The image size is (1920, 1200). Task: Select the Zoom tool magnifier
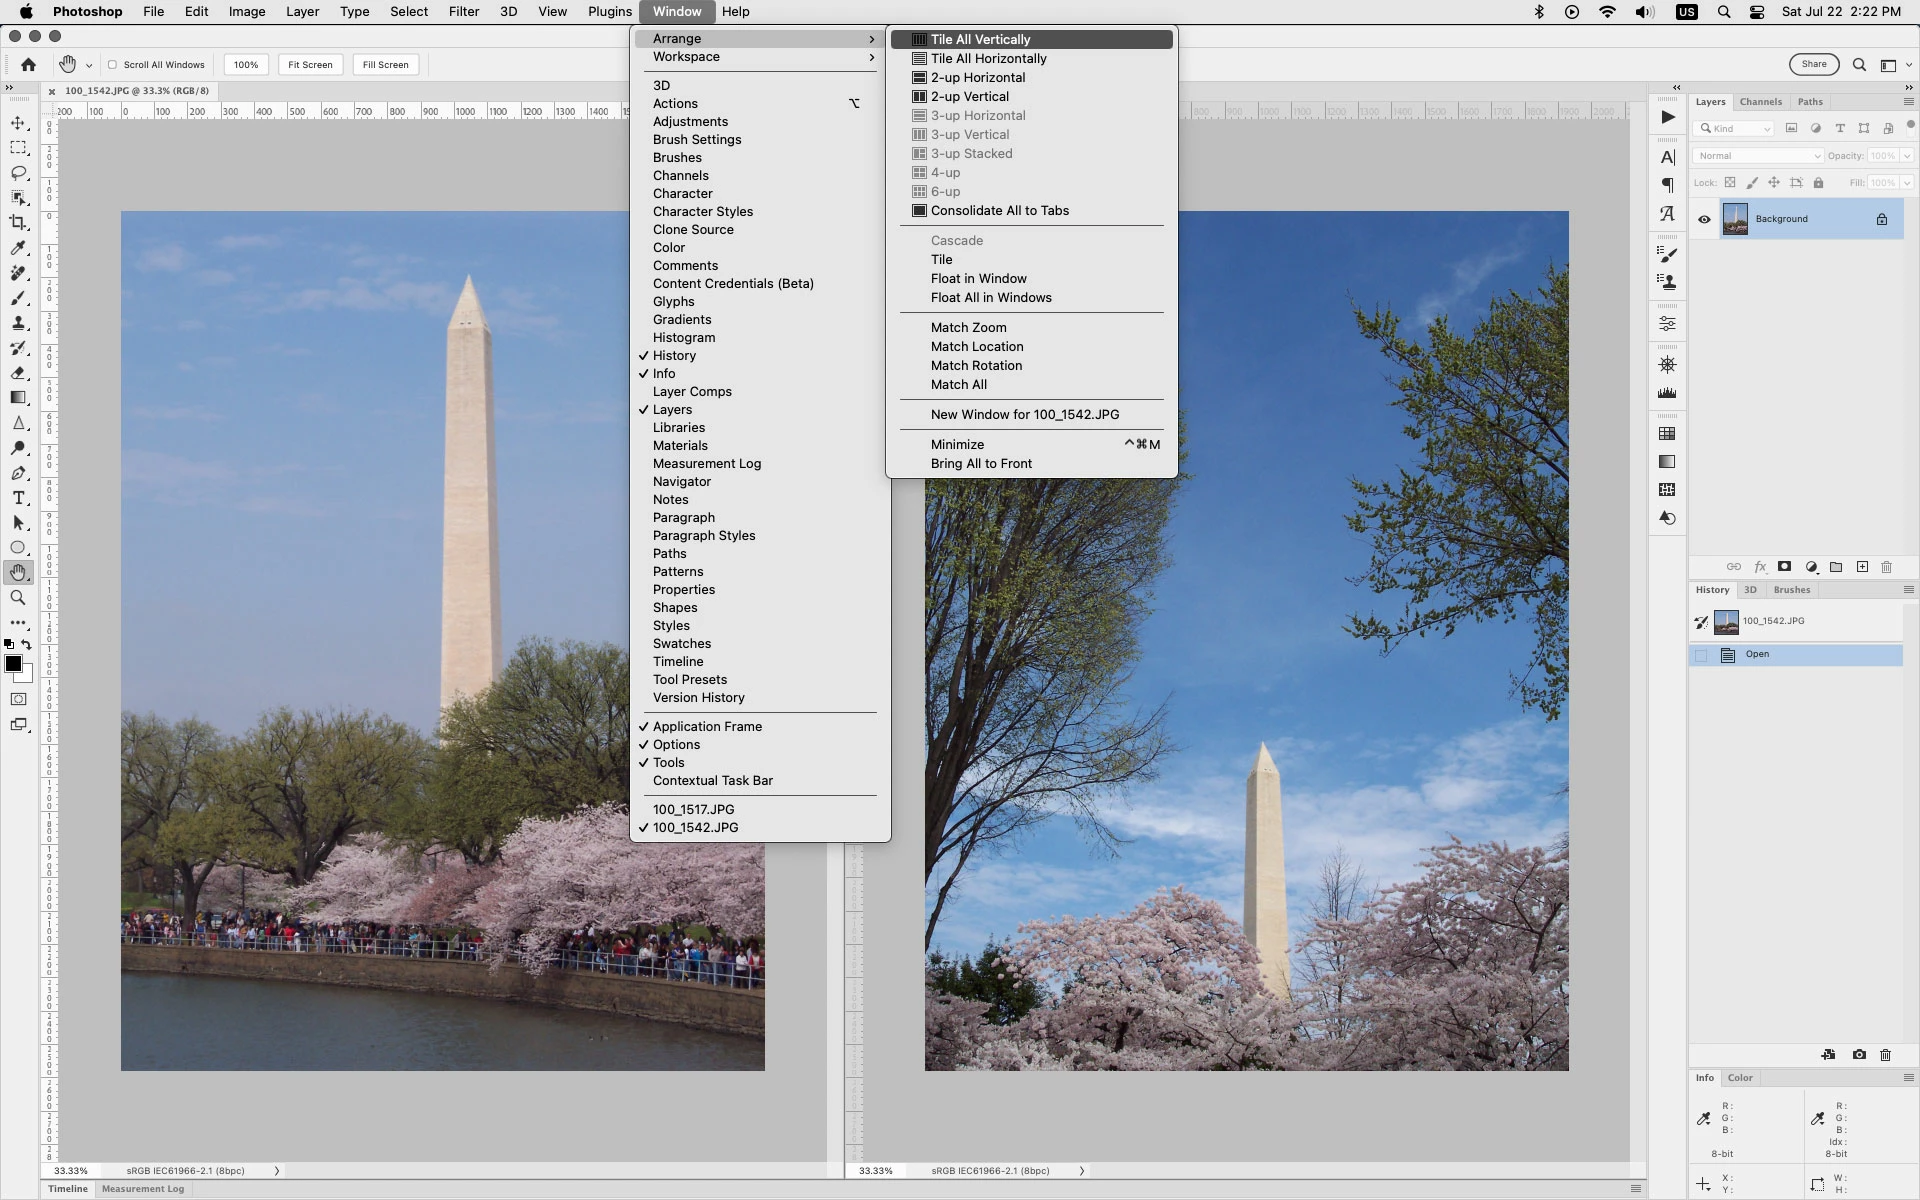coord(18,598)
